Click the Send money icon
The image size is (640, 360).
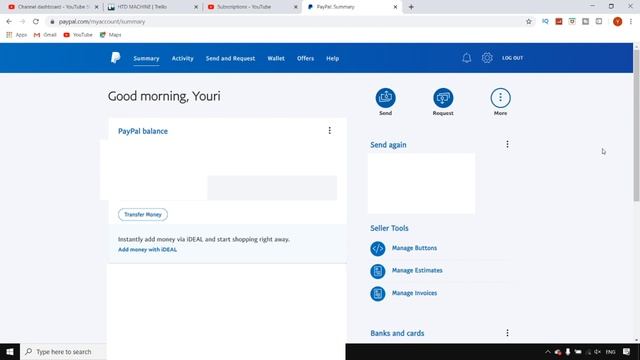click(x=385, y=98)
